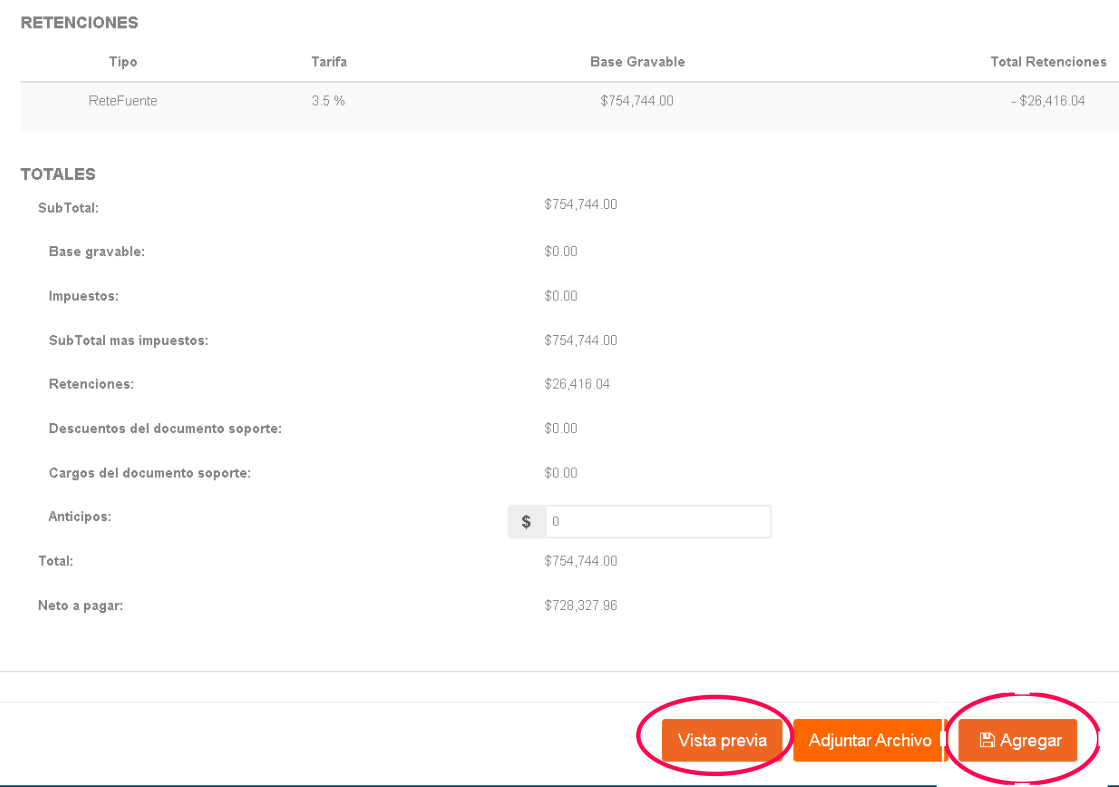1119x787 pixels.
Task: Click the Impuestos: label
Action: (83, 295)
